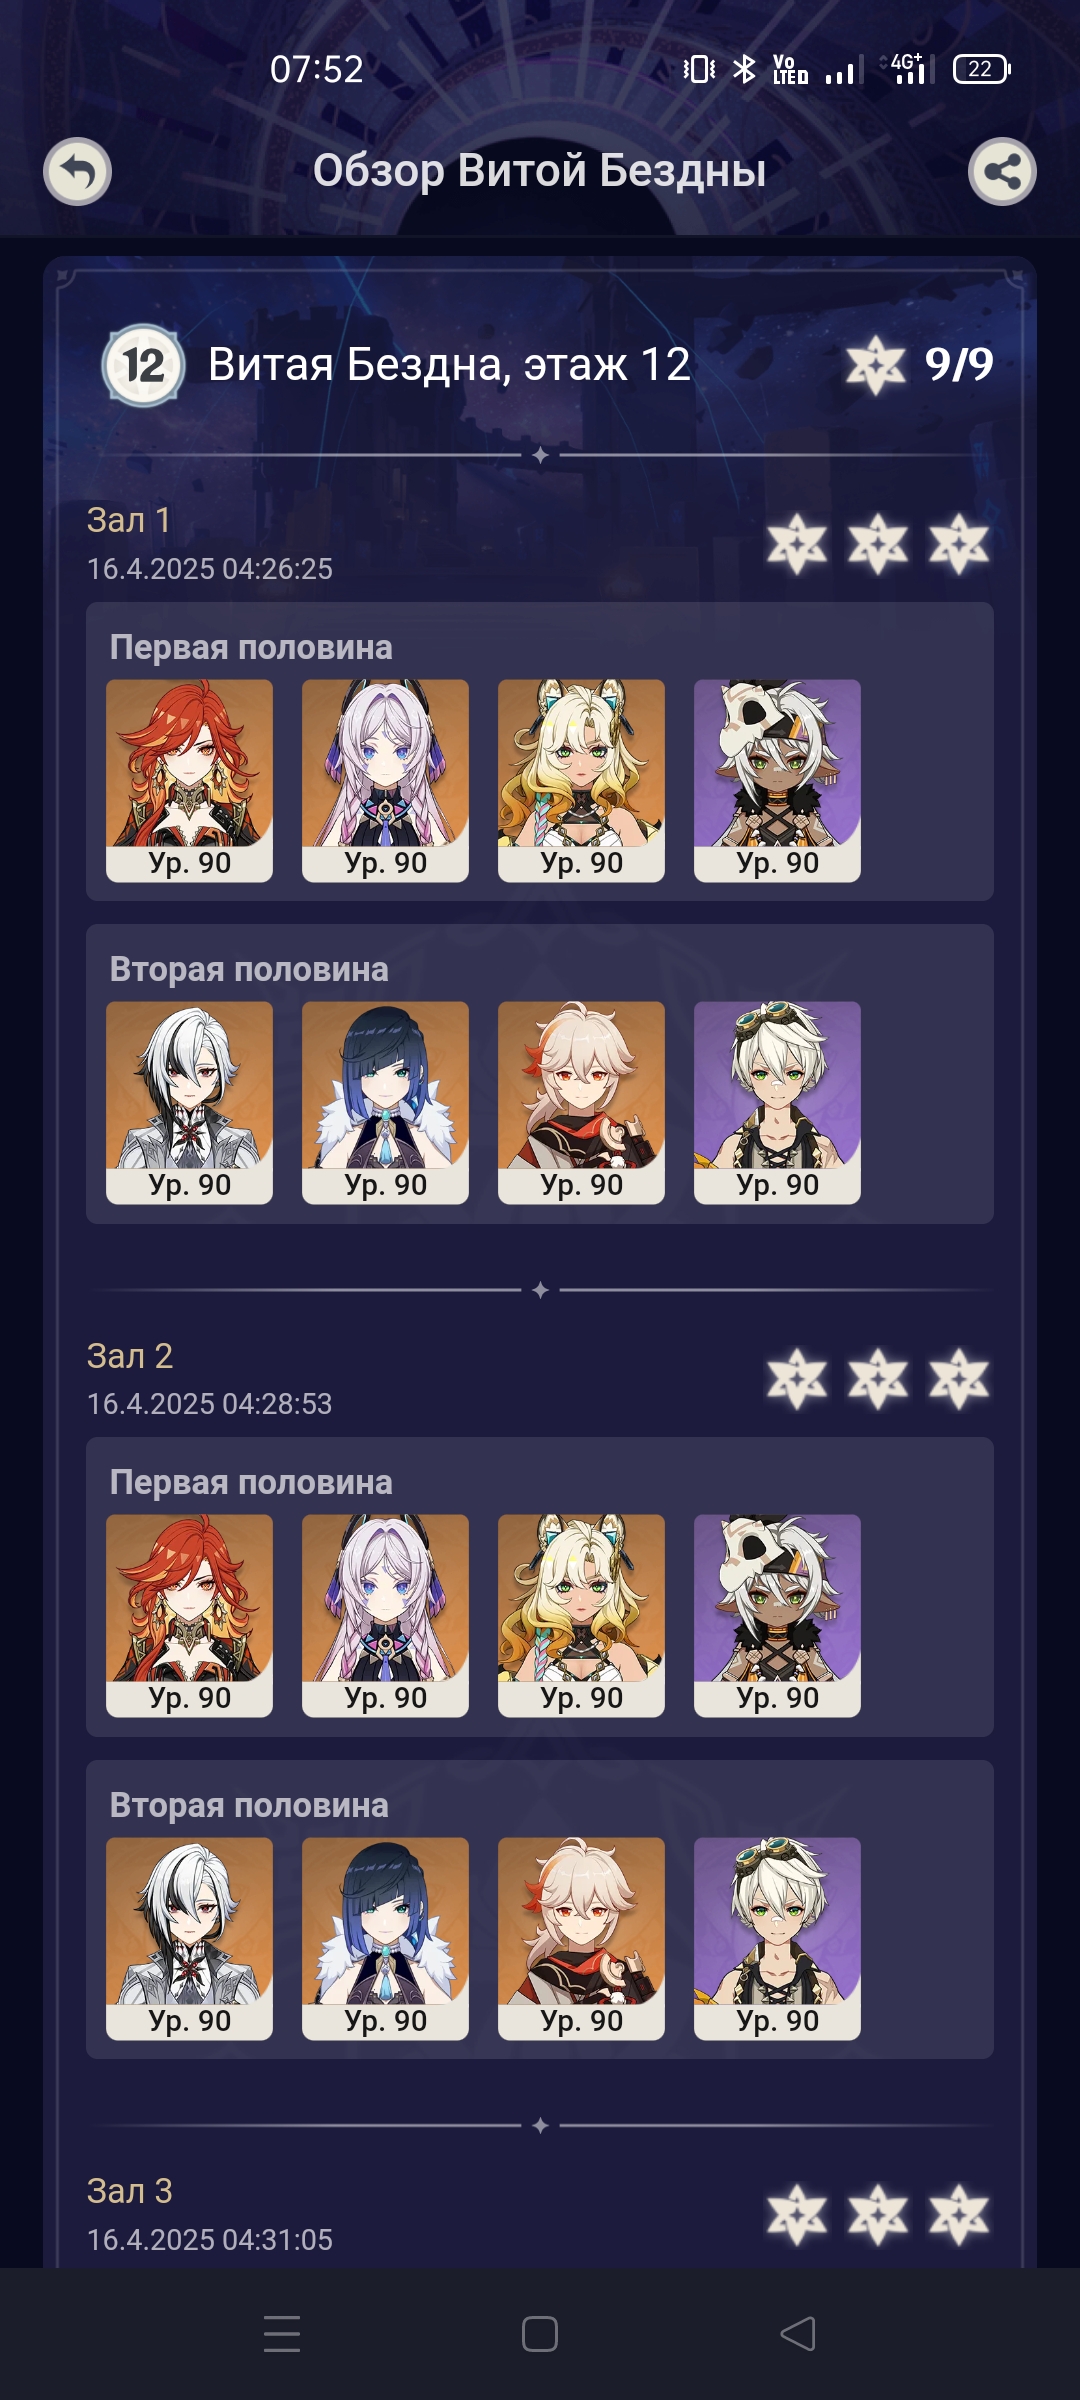Tap the Android home button
The width and height of the screenshot is (1080, 2400).
coord(540,2334)
